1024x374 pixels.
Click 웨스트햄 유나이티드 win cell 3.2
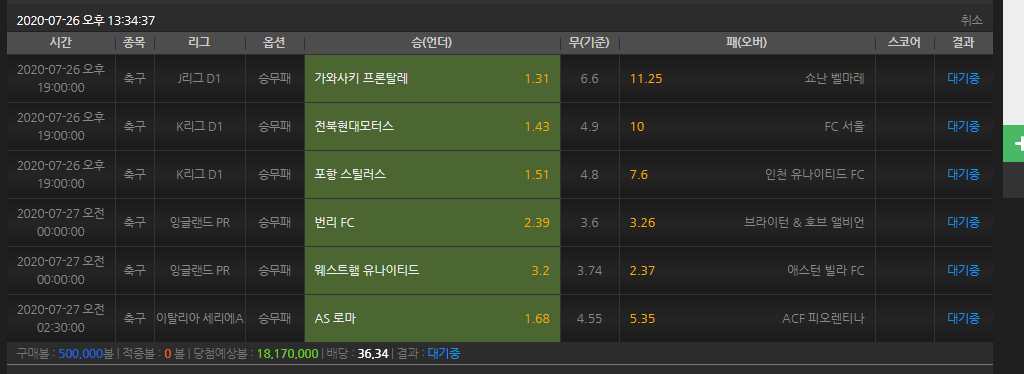[432, 270]
